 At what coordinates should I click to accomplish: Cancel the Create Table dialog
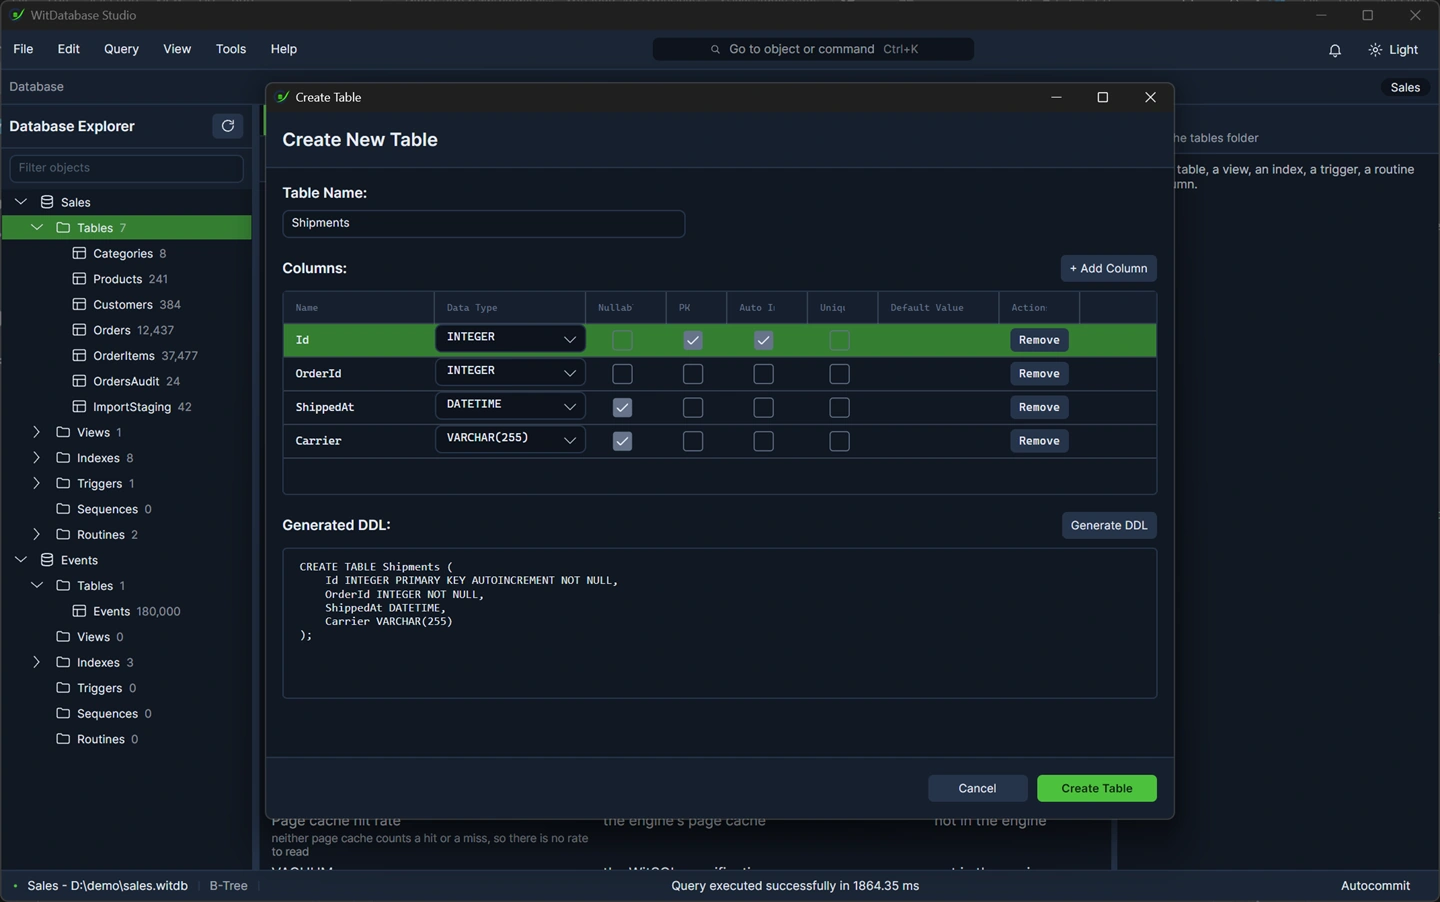pos(977,788)
